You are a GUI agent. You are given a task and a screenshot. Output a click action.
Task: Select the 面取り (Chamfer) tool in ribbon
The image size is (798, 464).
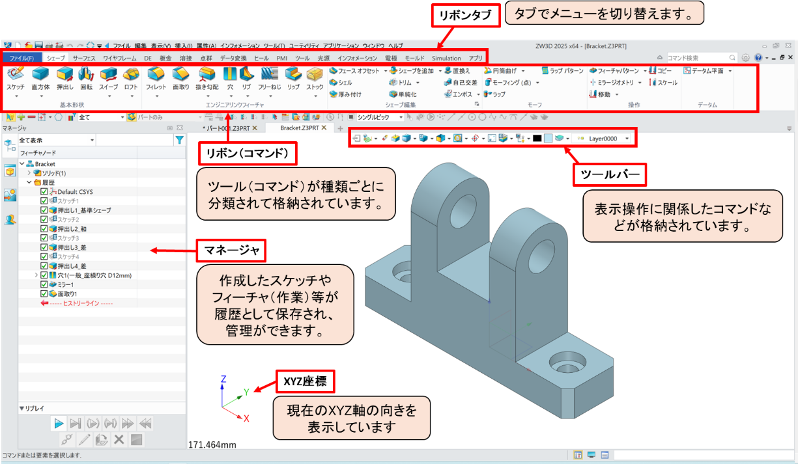coord(181,78)
